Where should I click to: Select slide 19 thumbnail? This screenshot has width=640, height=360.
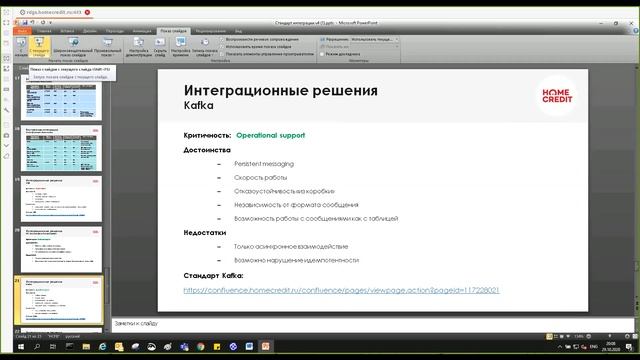[61, 199]
